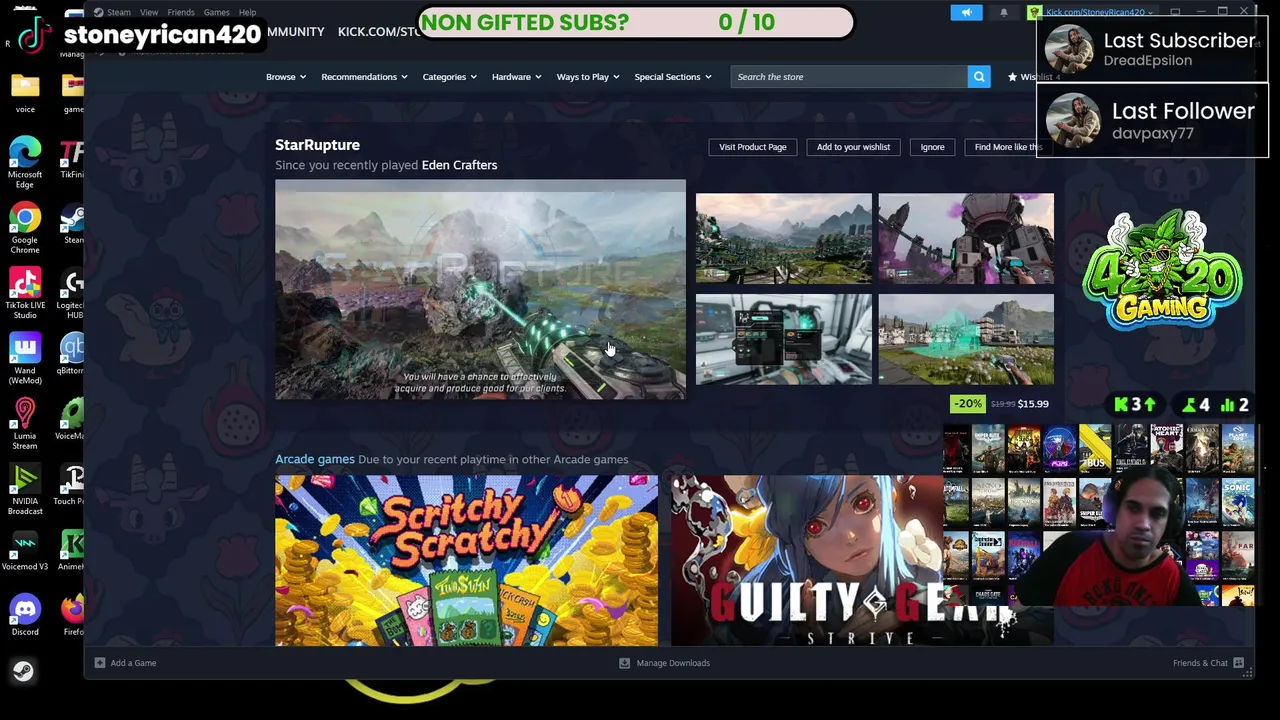Image resolution: width=1280 pixels, height=720 pixels.
Task: Click the StarRupture game title
Action: click(x=317, y=145)
